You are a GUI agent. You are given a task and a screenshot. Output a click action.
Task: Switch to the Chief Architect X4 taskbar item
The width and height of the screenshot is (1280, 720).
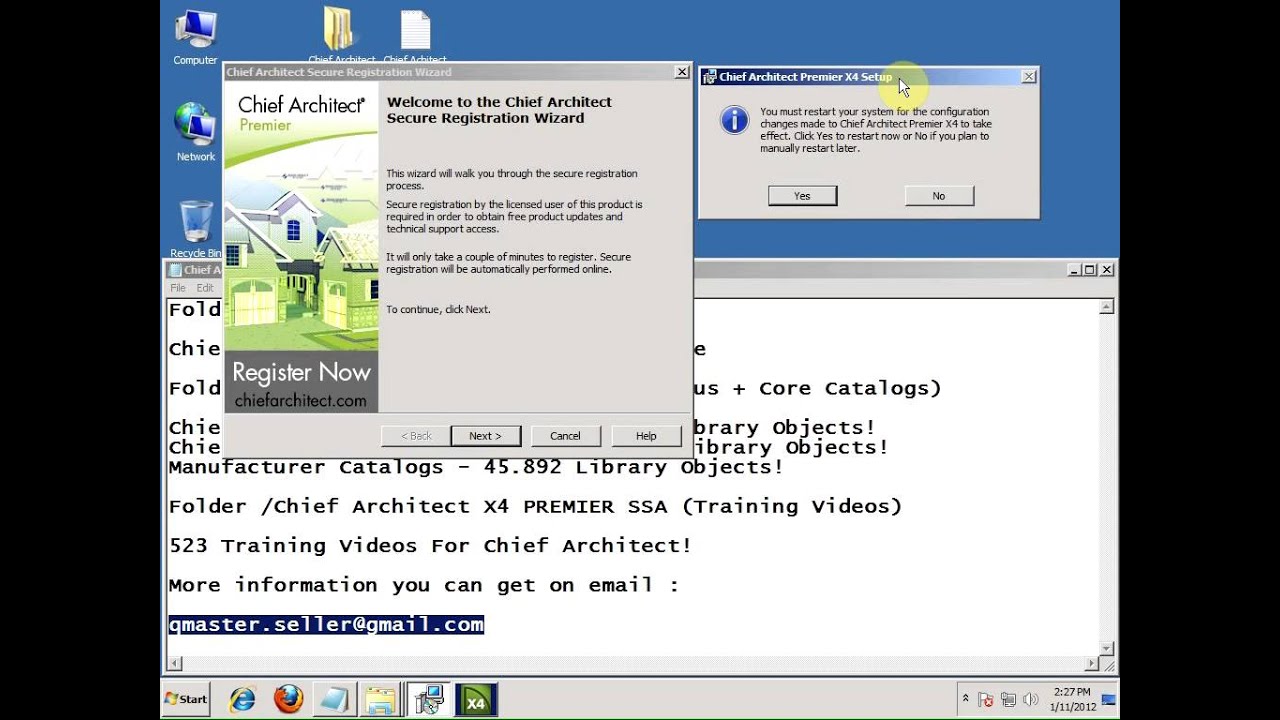[476, 699]
